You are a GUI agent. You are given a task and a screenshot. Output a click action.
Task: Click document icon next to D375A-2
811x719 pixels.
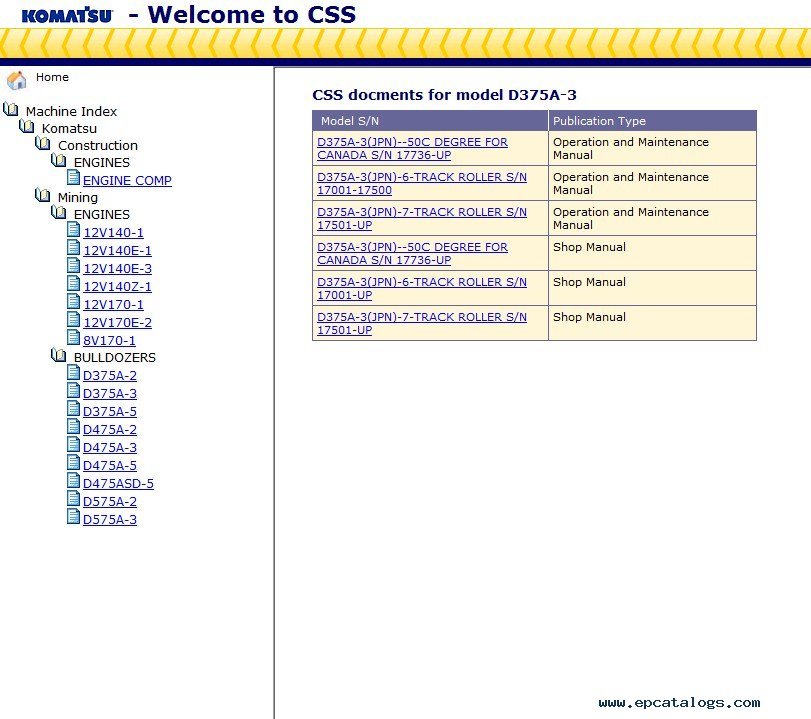click(74, 373)
